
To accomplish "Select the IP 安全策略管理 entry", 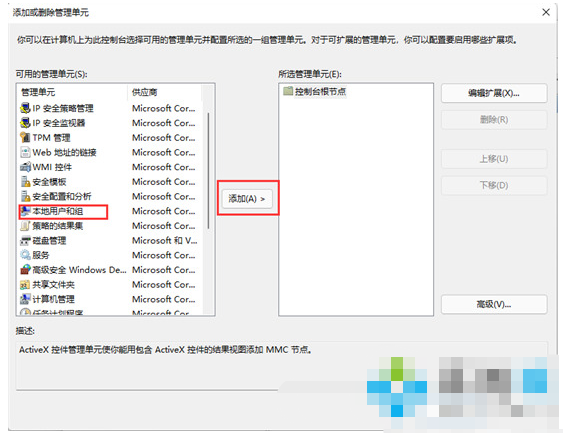I will click(x=109, y=108).
